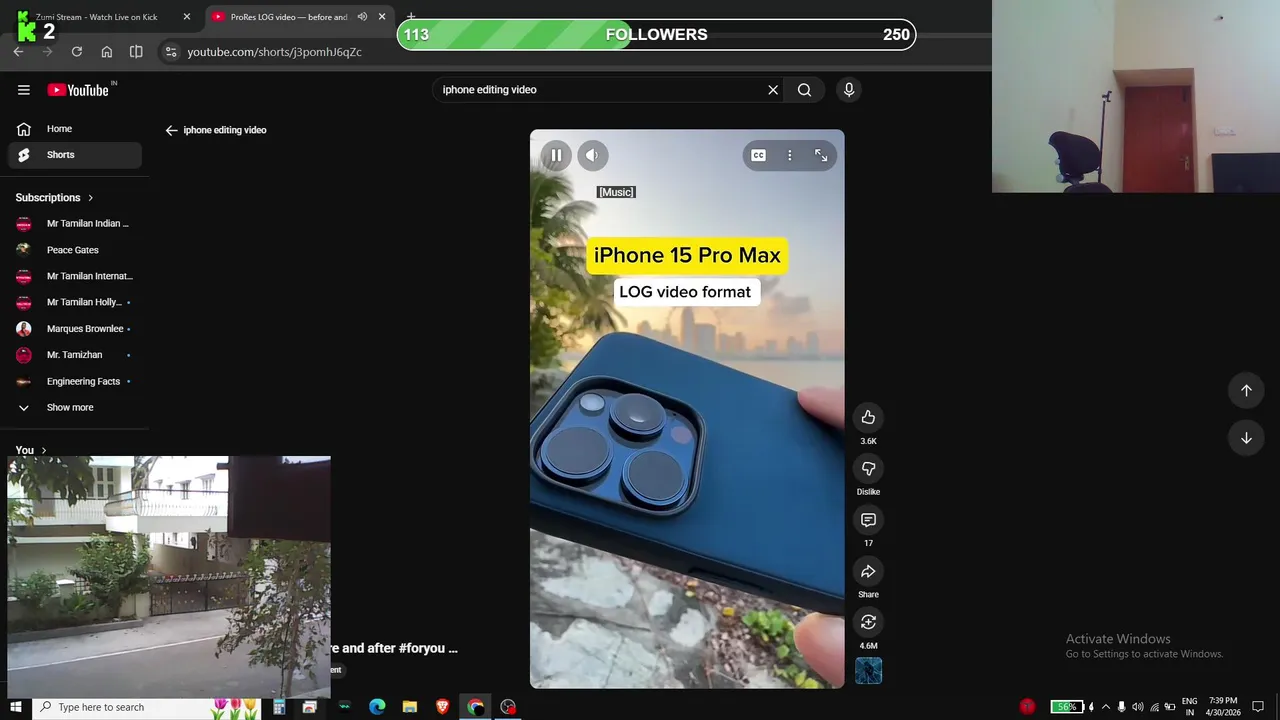Open the system tray volume control
The height and width of the screenshot is (720, 1280).
[x=1137, y=707]
